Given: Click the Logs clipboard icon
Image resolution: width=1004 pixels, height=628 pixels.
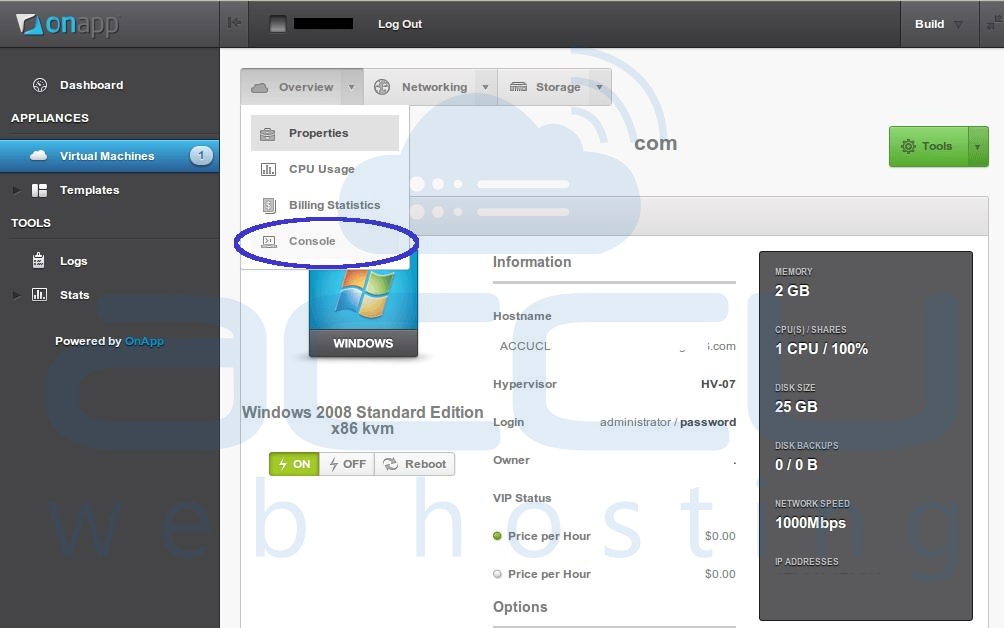Looking at the screenshot, I should pyautogui.click(x=38, y=261).
